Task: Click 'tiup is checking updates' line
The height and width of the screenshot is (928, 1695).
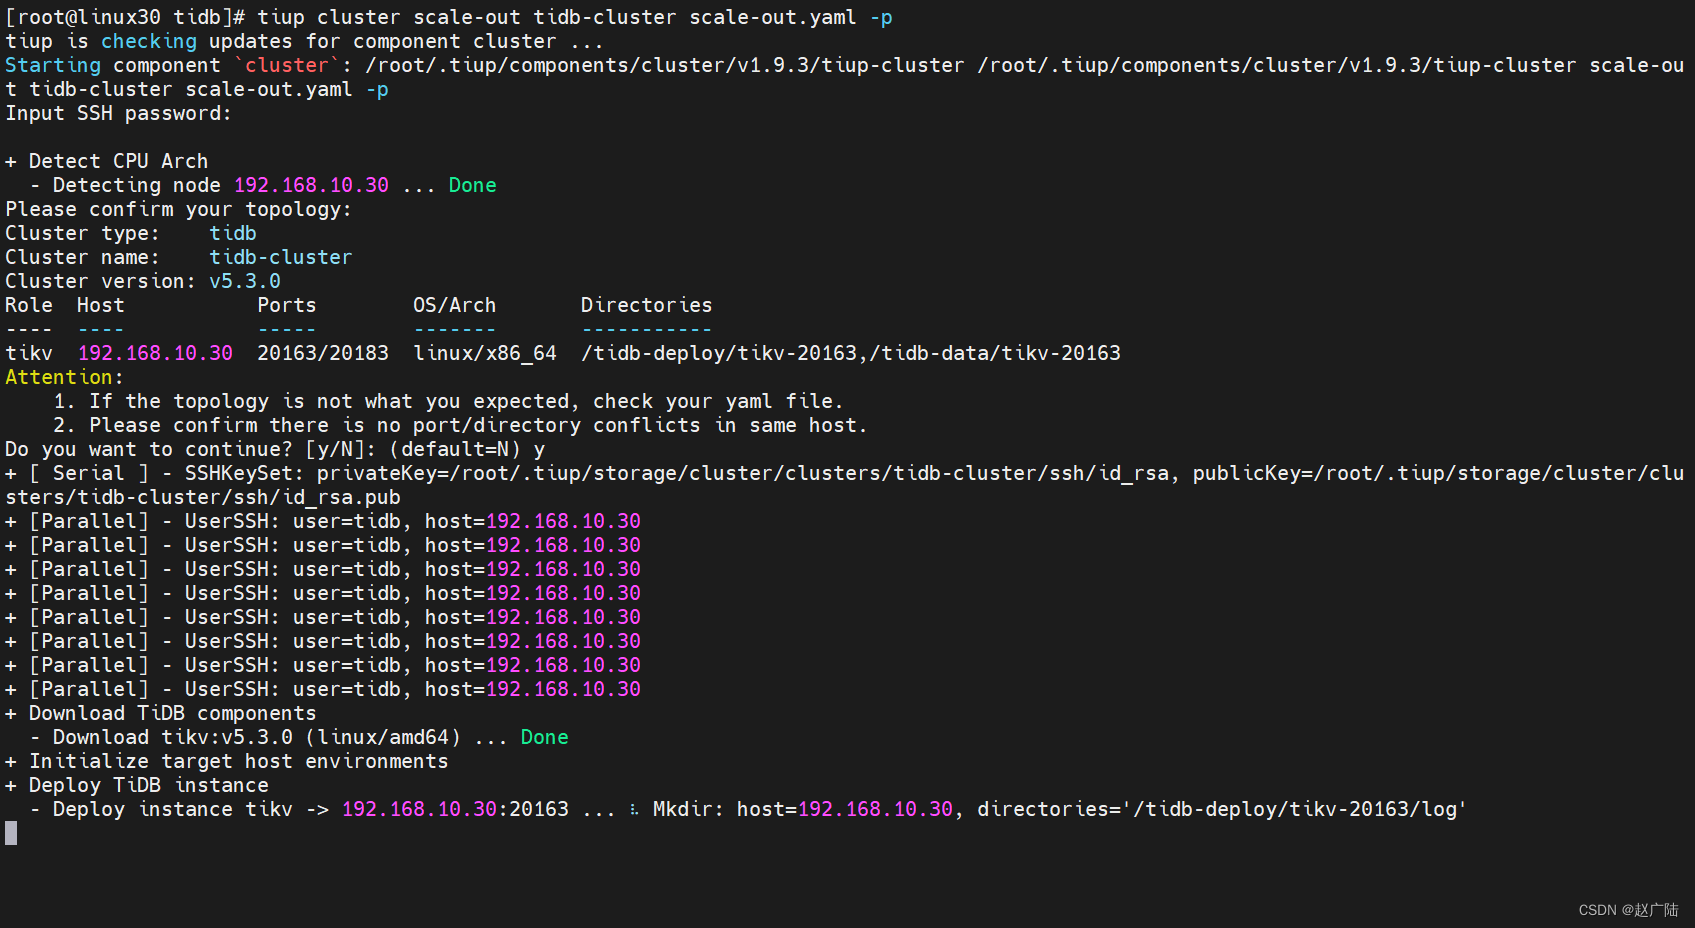Action: (304, 41)
